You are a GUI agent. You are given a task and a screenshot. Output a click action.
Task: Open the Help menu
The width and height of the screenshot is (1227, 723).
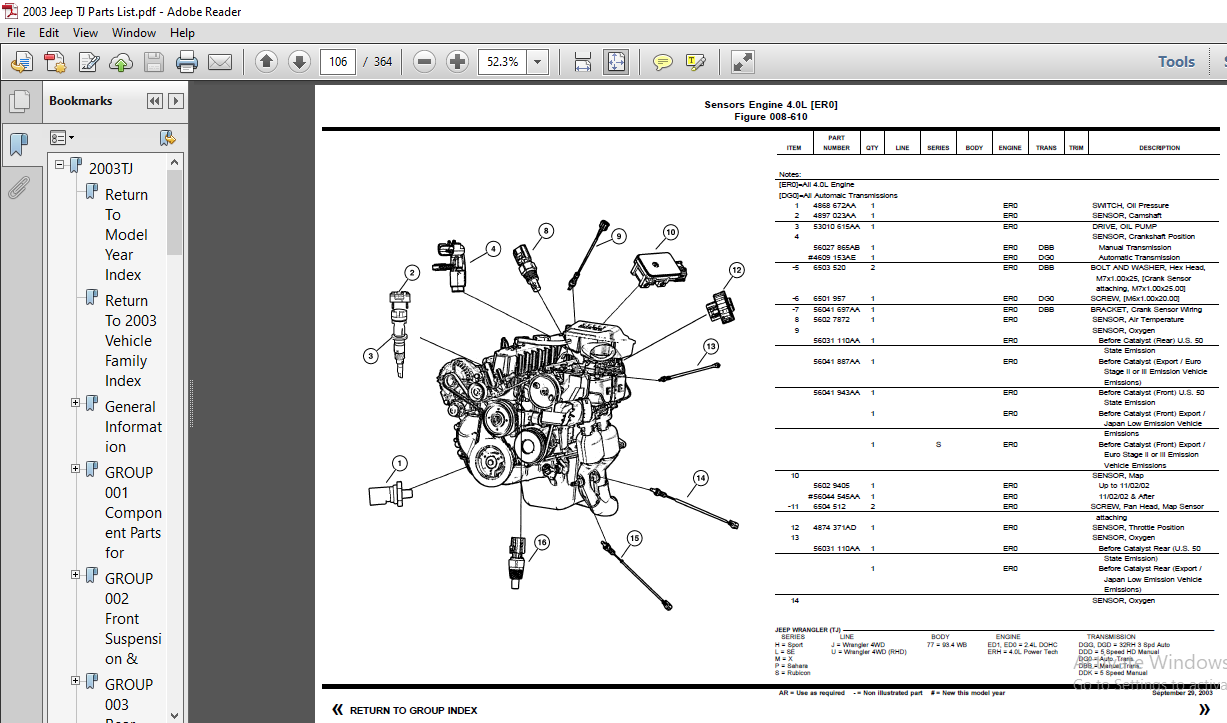(x=182, y=33)
